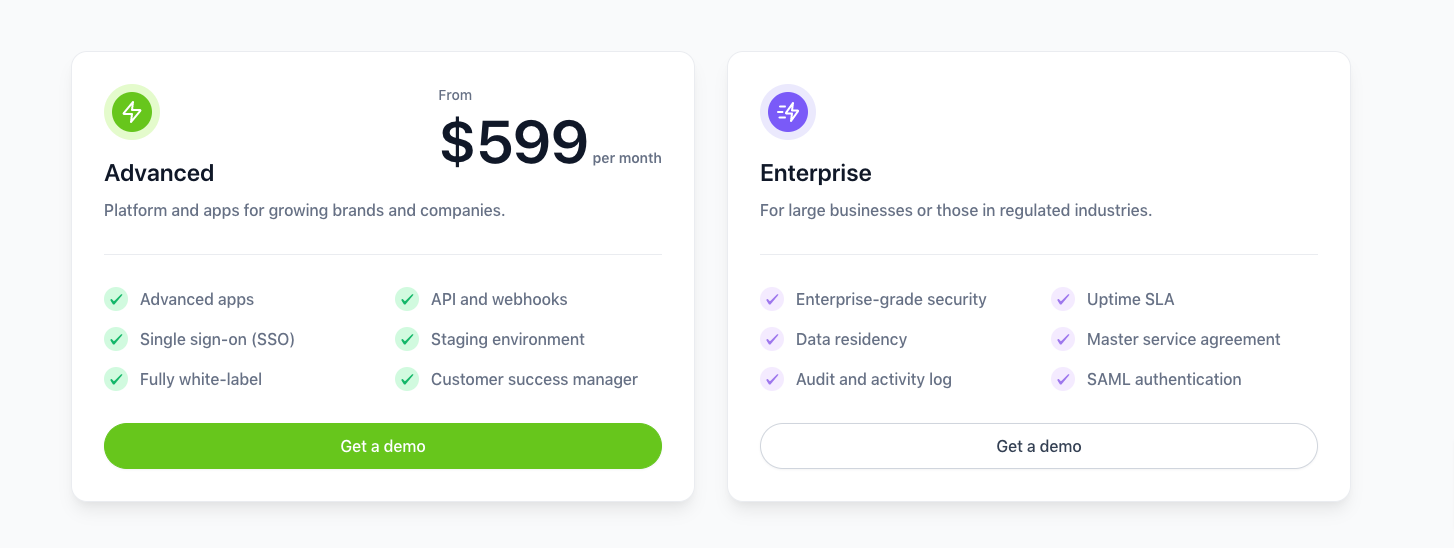Click the checkmark next to API and webhooks
Screen dimensions: 1454x548
point(407,299)
